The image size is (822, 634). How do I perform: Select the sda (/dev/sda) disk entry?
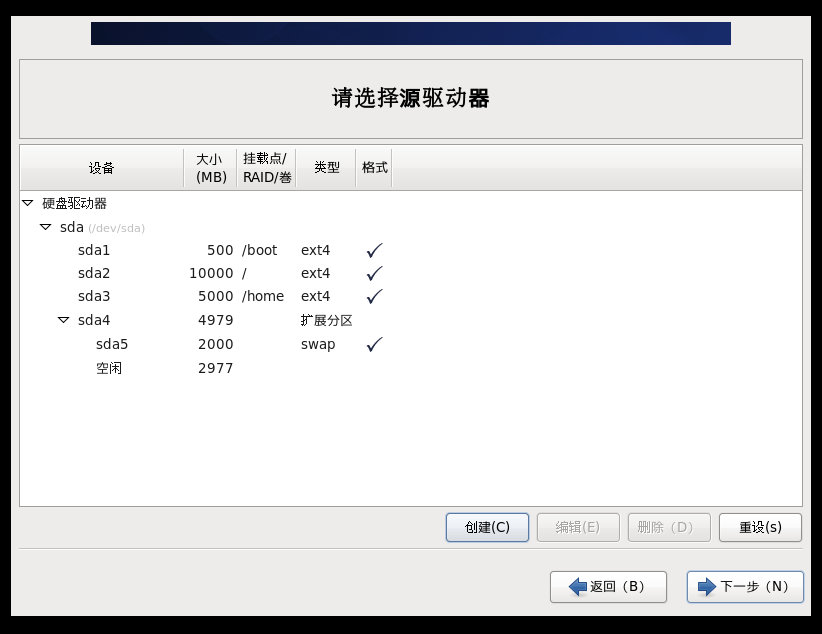pos(102,227)
